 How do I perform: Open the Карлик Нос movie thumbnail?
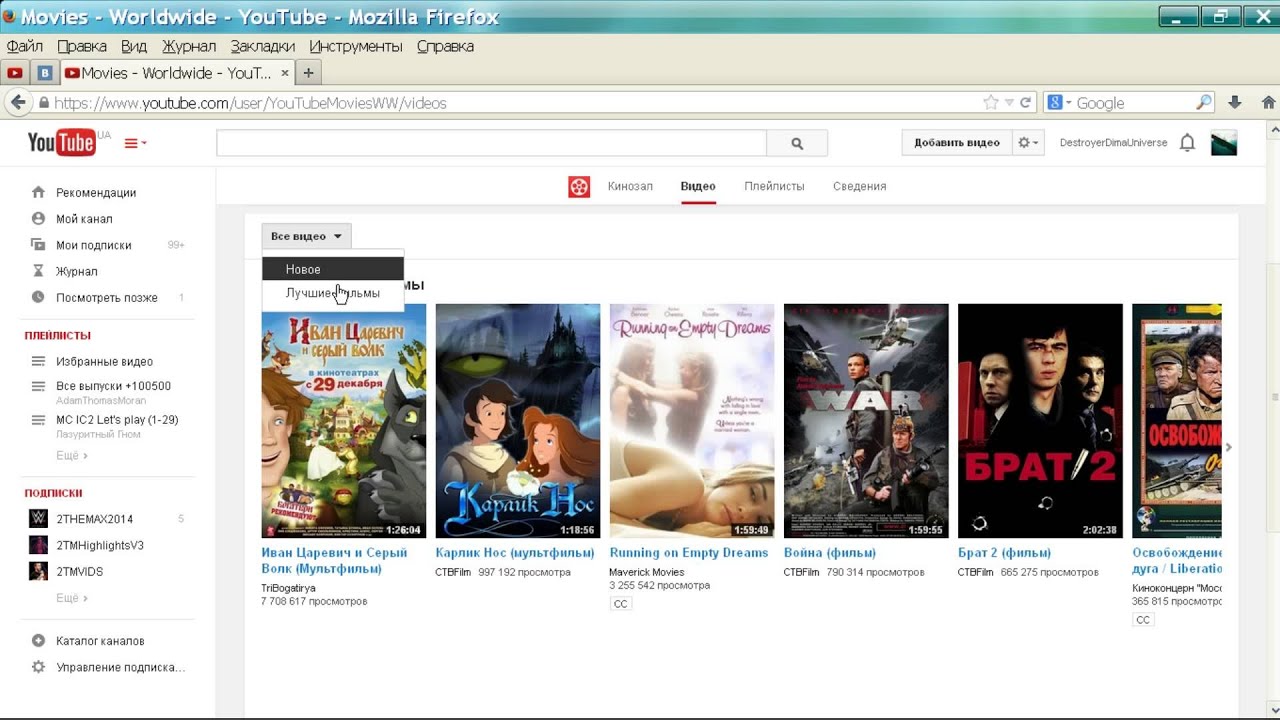tap(518, 421)
